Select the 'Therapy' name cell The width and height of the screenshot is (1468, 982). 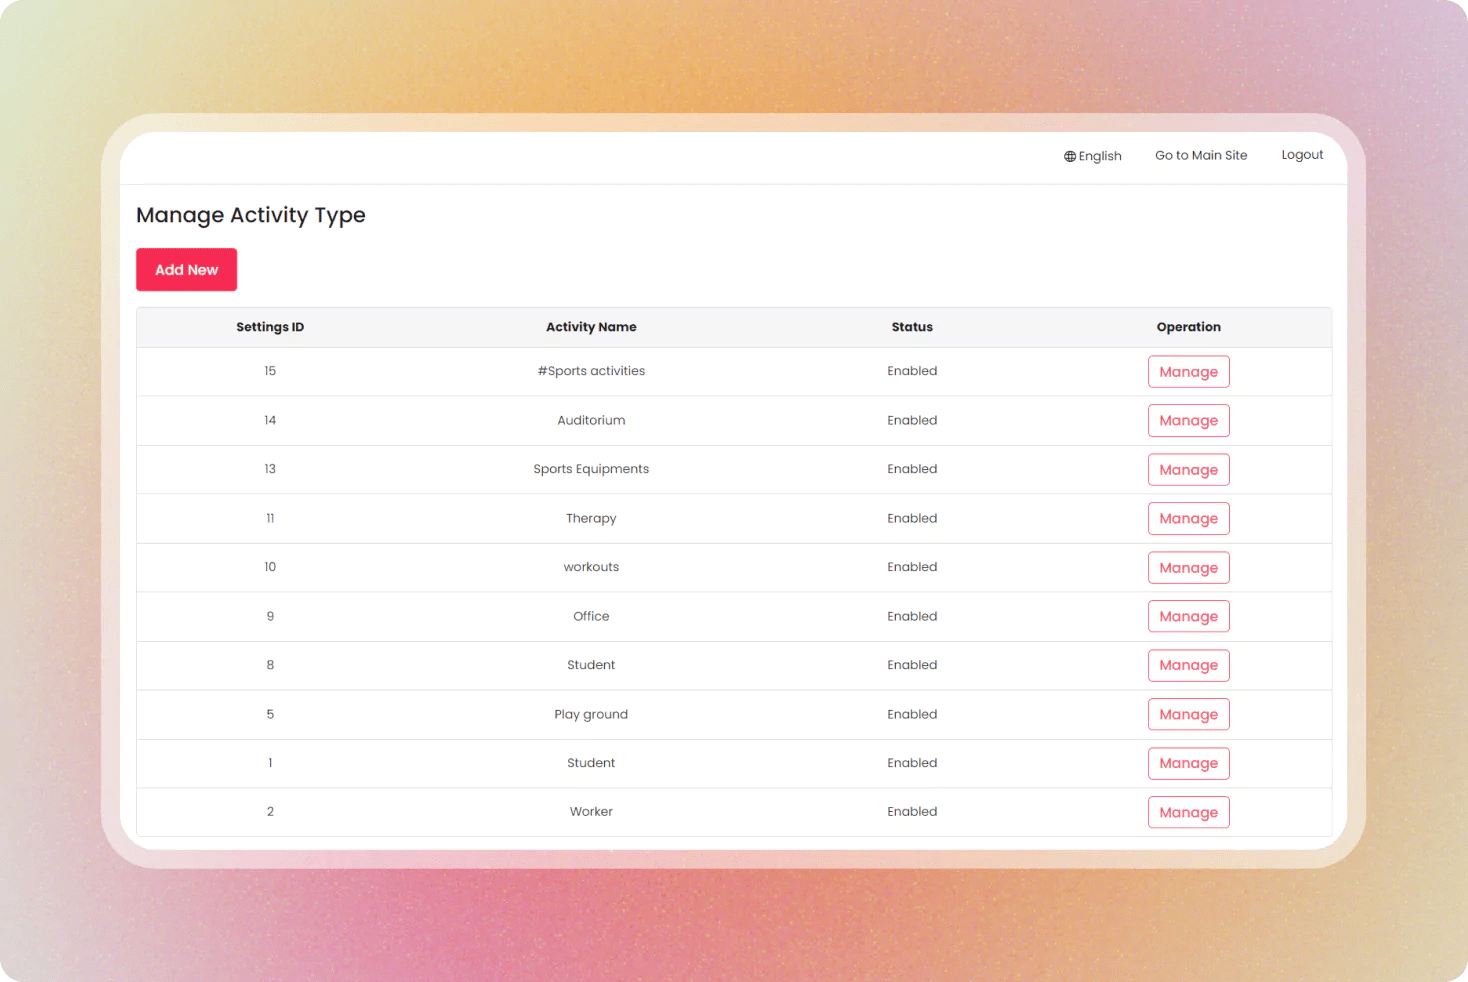pyautogui.click(x=591, y=518)
